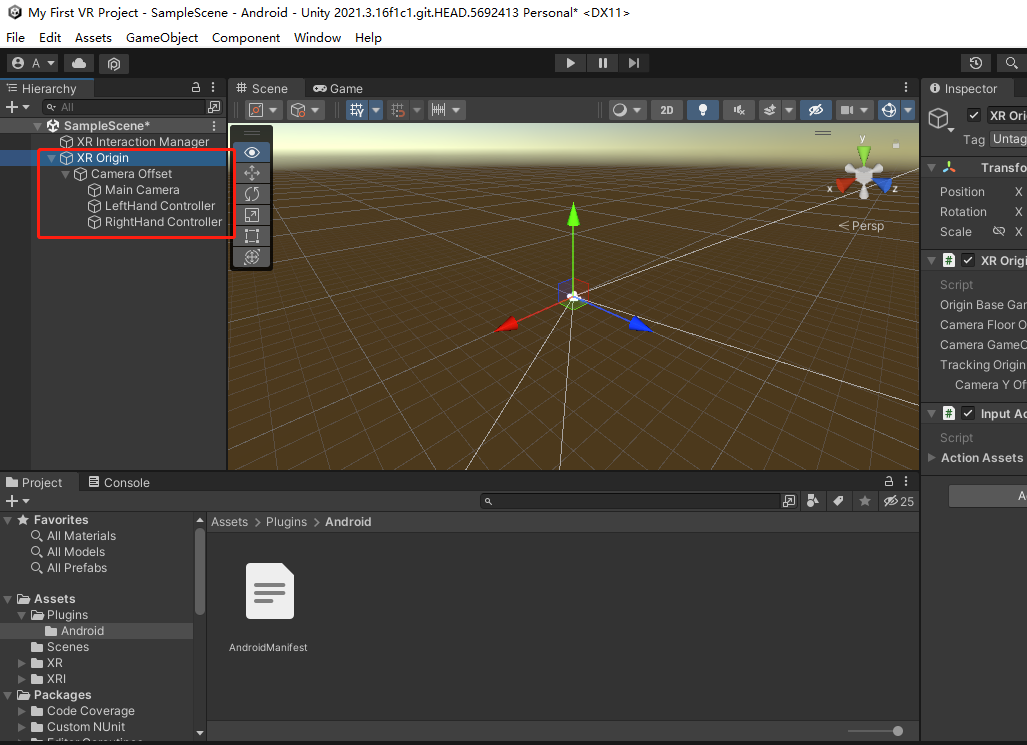Select the Scale tool in scene overlay
The height and width of the screenshot is (745, 1027).
point(252,215)
